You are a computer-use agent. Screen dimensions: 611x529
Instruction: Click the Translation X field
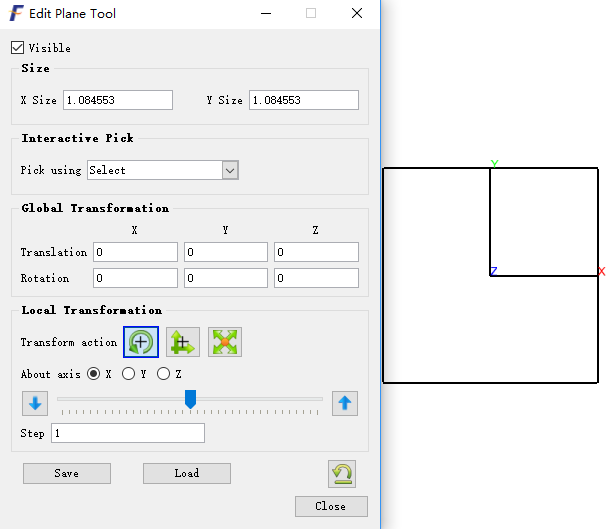[135, 252]
